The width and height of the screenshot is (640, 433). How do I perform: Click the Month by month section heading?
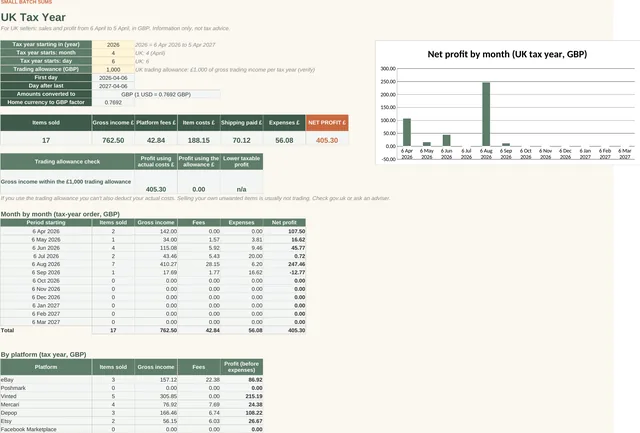[60, 214]
